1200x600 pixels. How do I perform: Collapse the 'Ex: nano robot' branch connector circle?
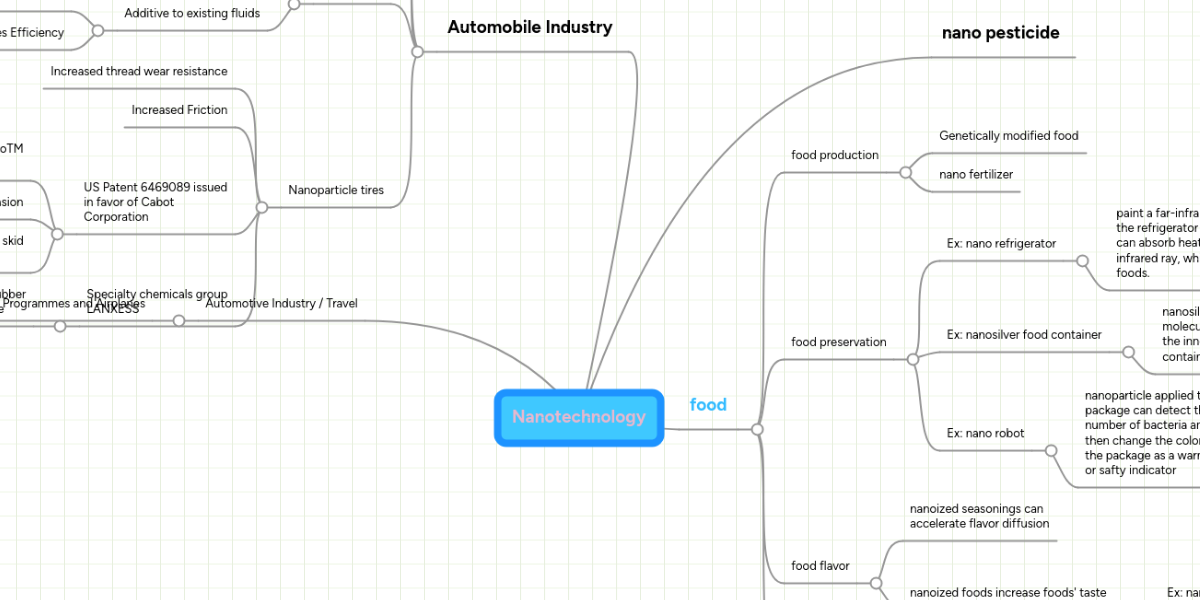(1051, 451)
